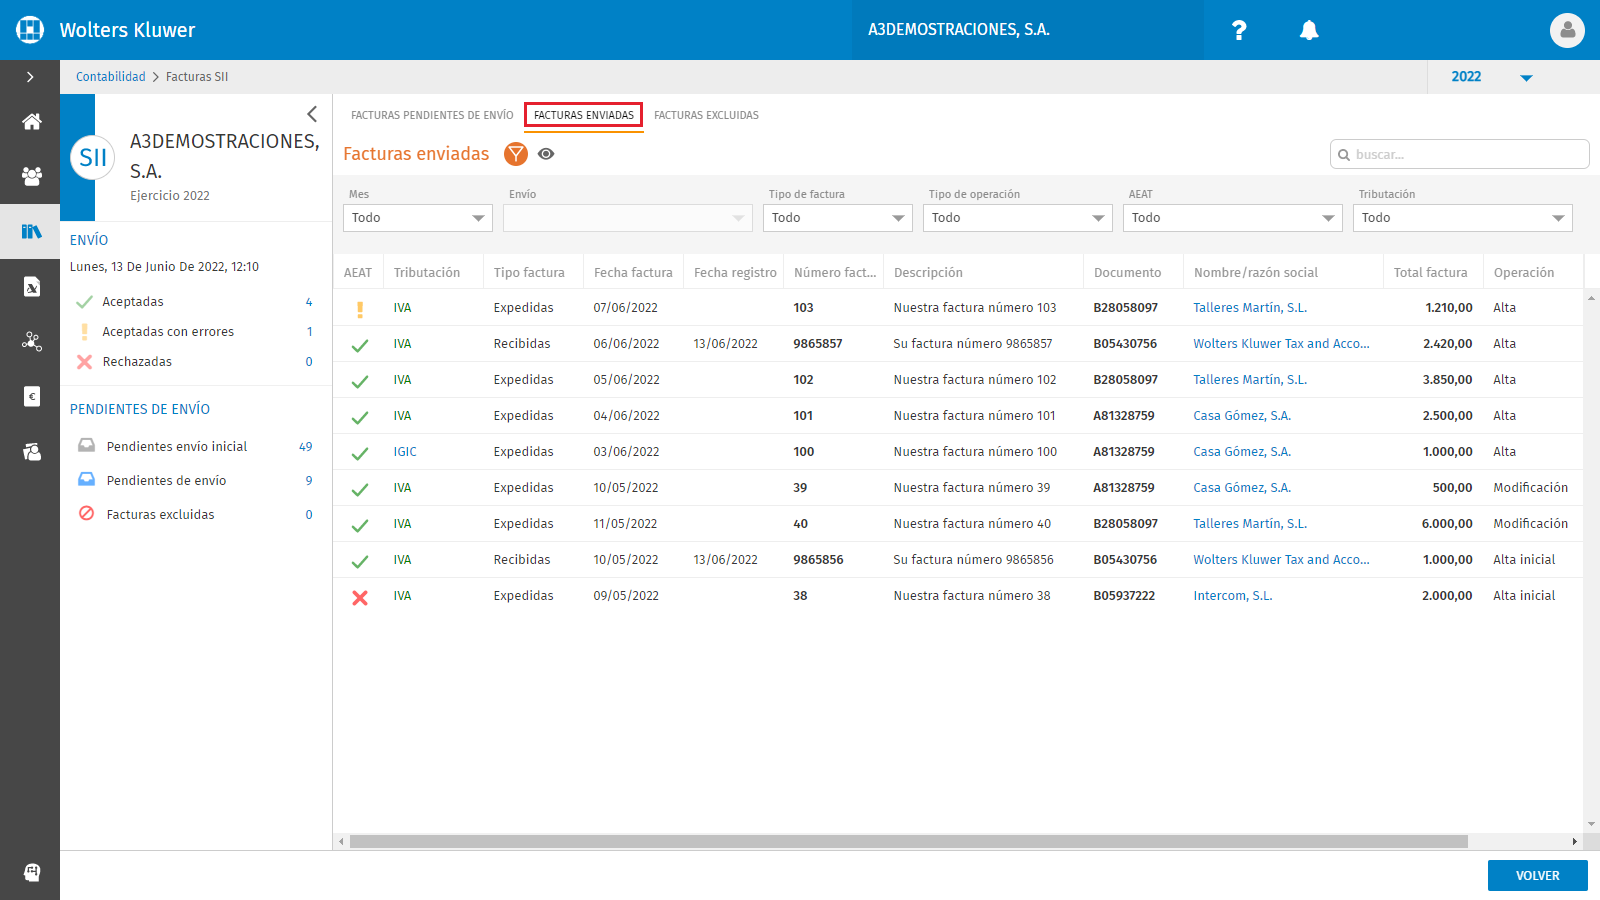Go to Contabilidad breadcrumb link
Viewport: 1600px width, 900px height.
[x=111, y=77]
